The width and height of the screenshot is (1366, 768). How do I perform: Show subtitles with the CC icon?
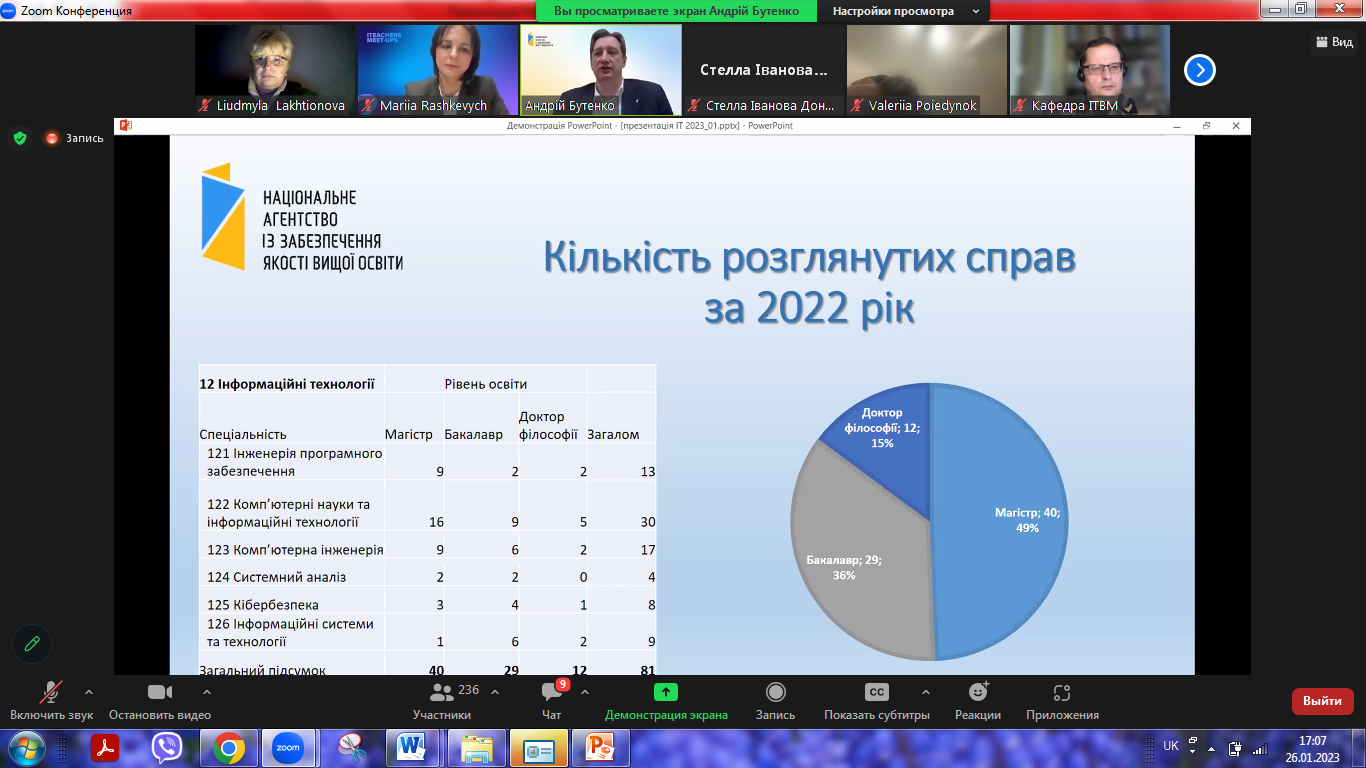click(876, 692)
